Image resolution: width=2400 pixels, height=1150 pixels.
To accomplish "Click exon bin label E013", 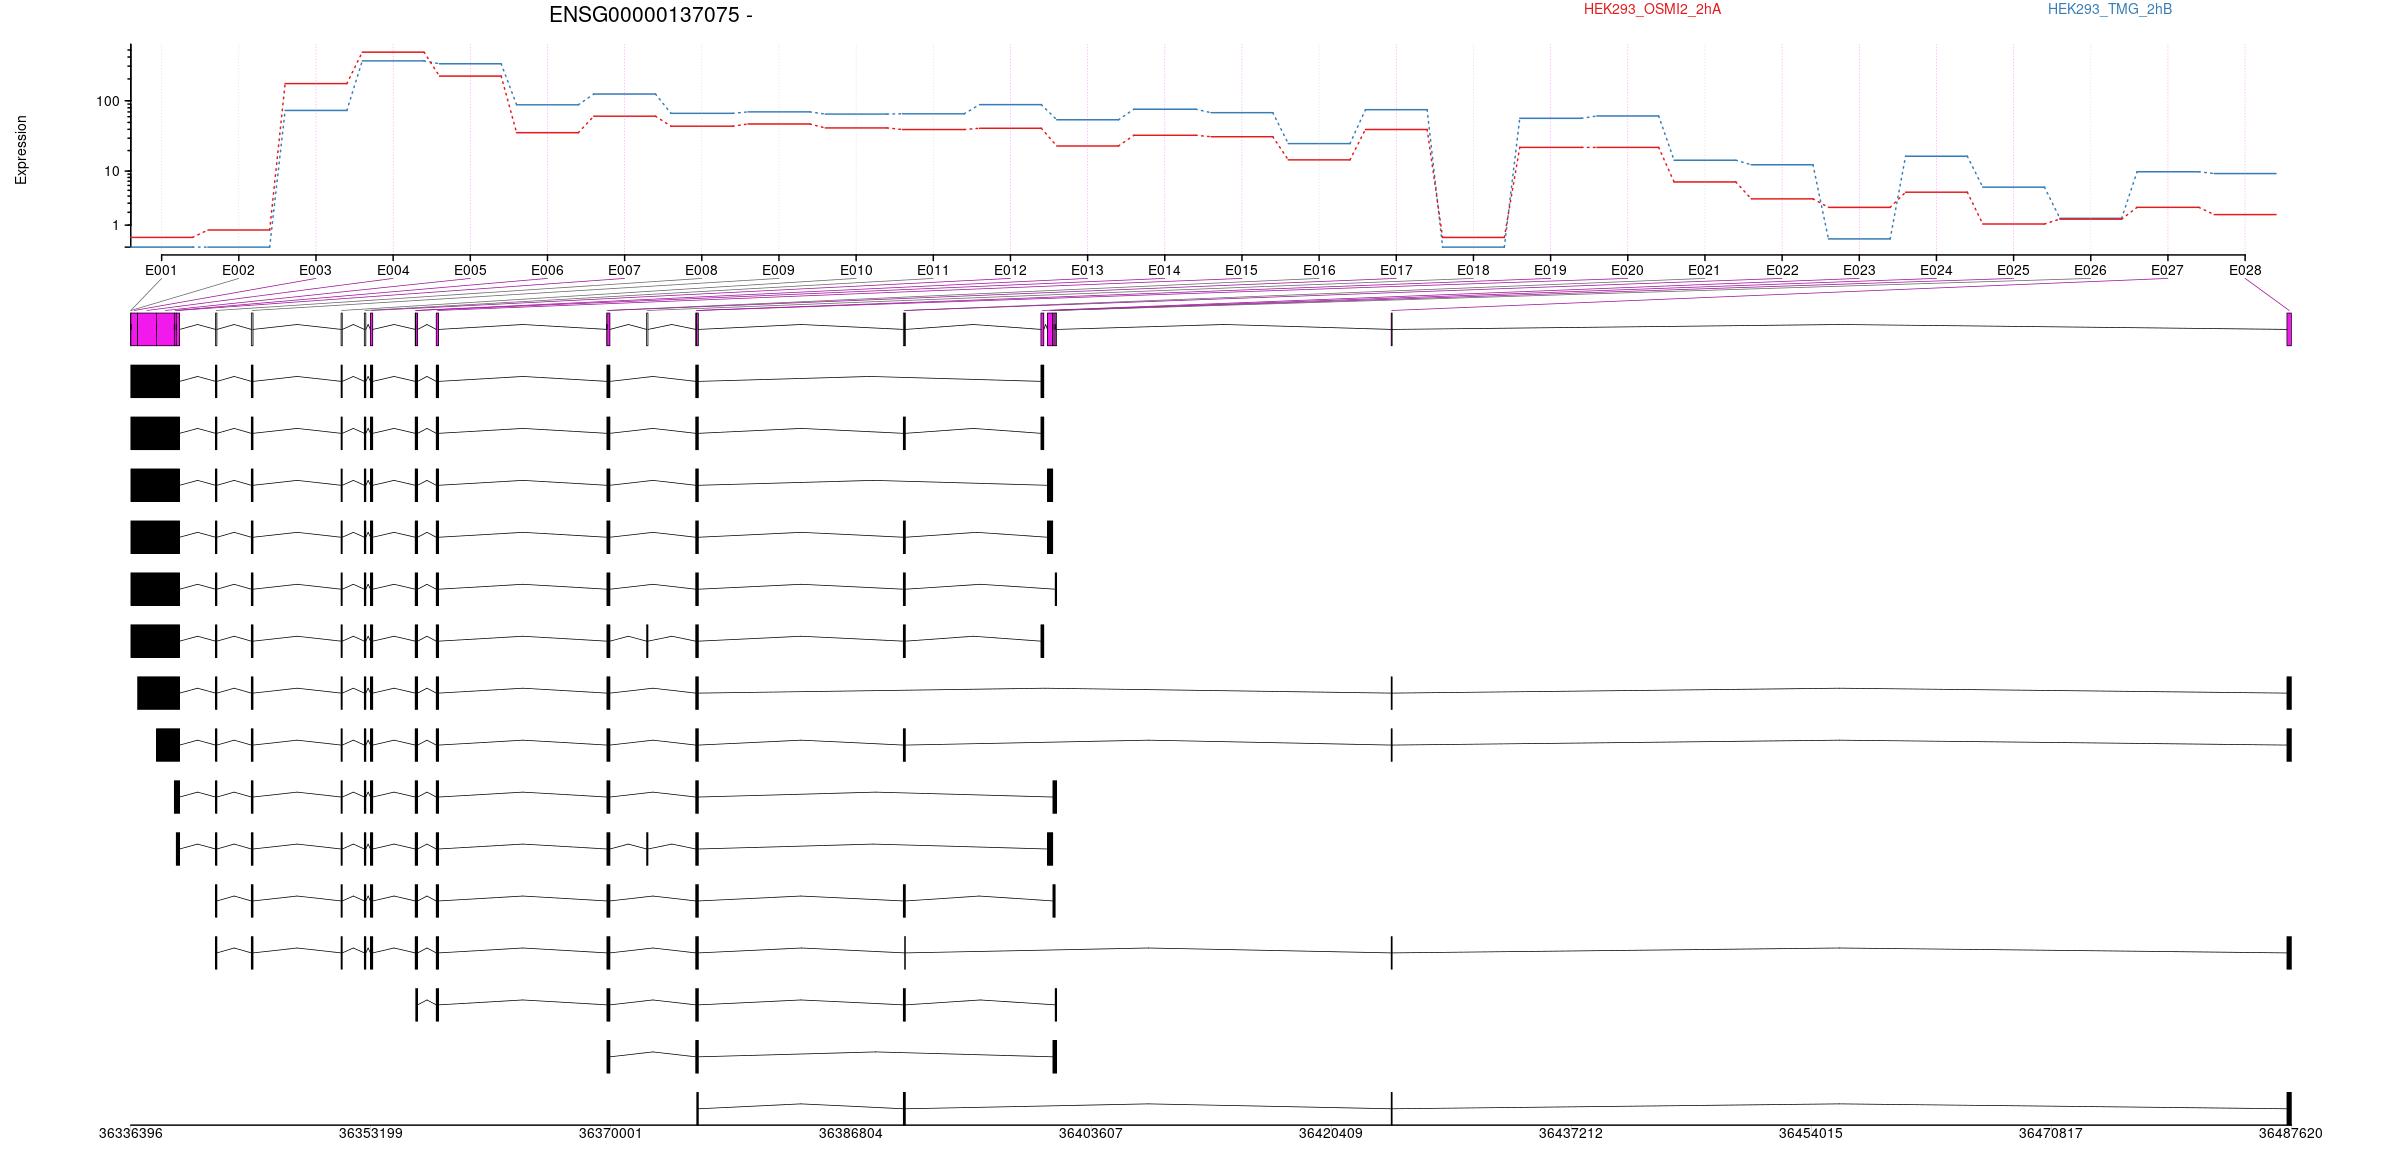I will click(x=1087, y=270).
